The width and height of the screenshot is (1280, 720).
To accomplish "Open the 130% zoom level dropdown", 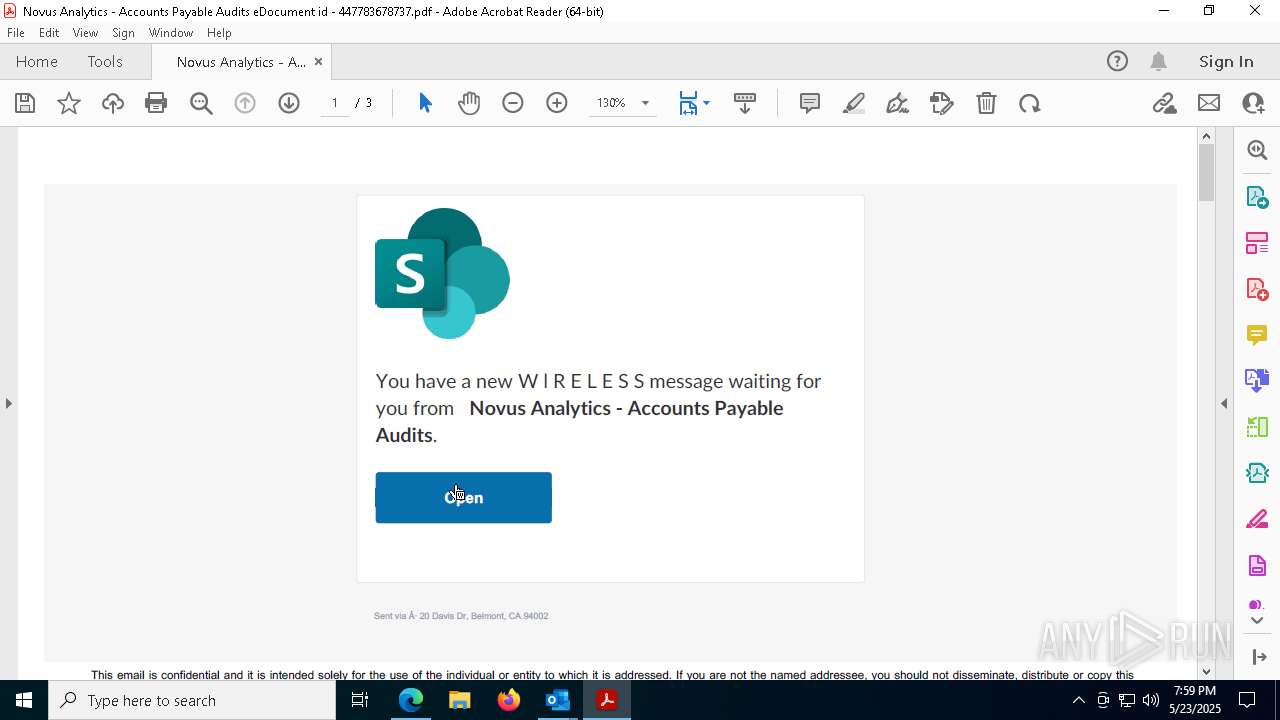I will 645,103.
